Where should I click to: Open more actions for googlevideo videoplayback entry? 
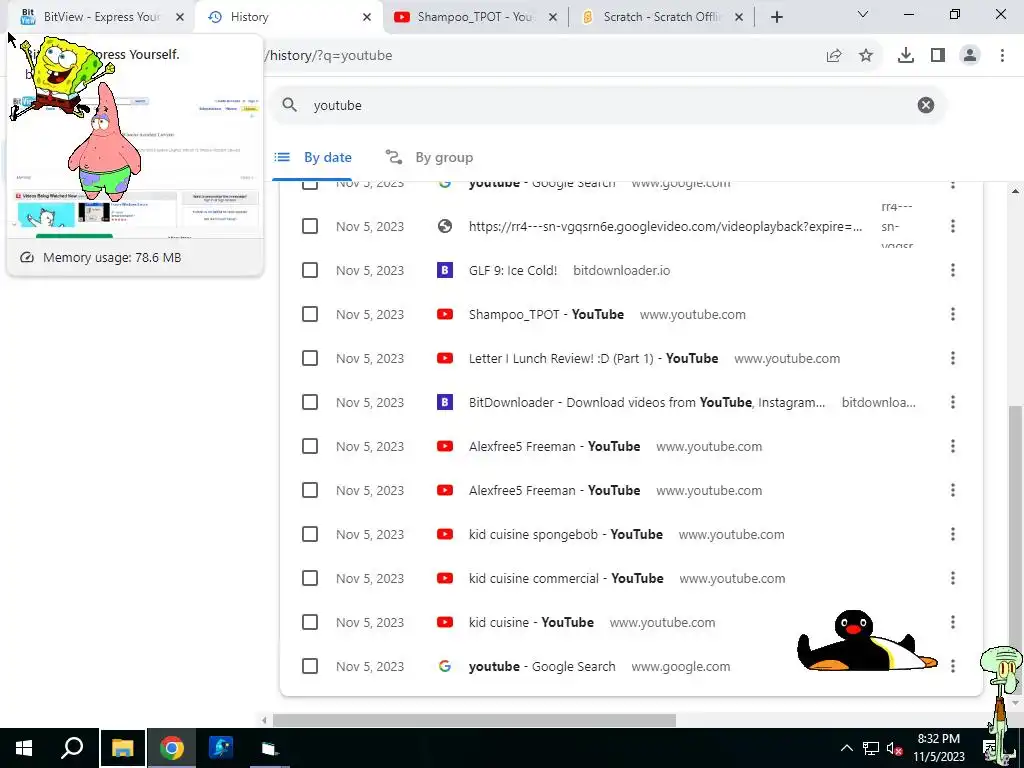pos(953,227)
